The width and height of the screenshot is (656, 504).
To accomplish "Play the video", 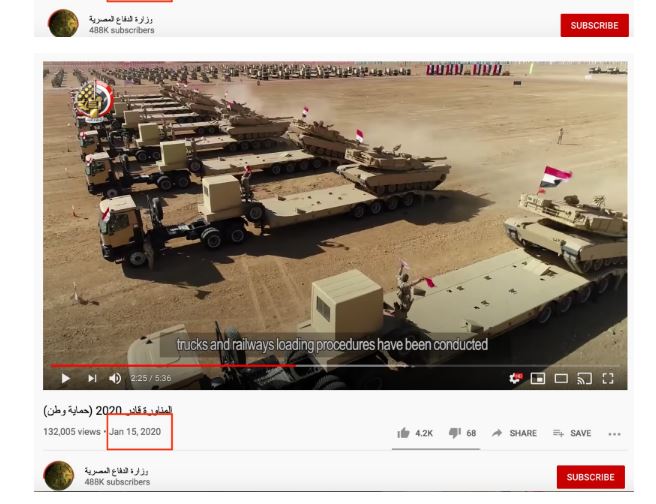I will pos(66,379).
